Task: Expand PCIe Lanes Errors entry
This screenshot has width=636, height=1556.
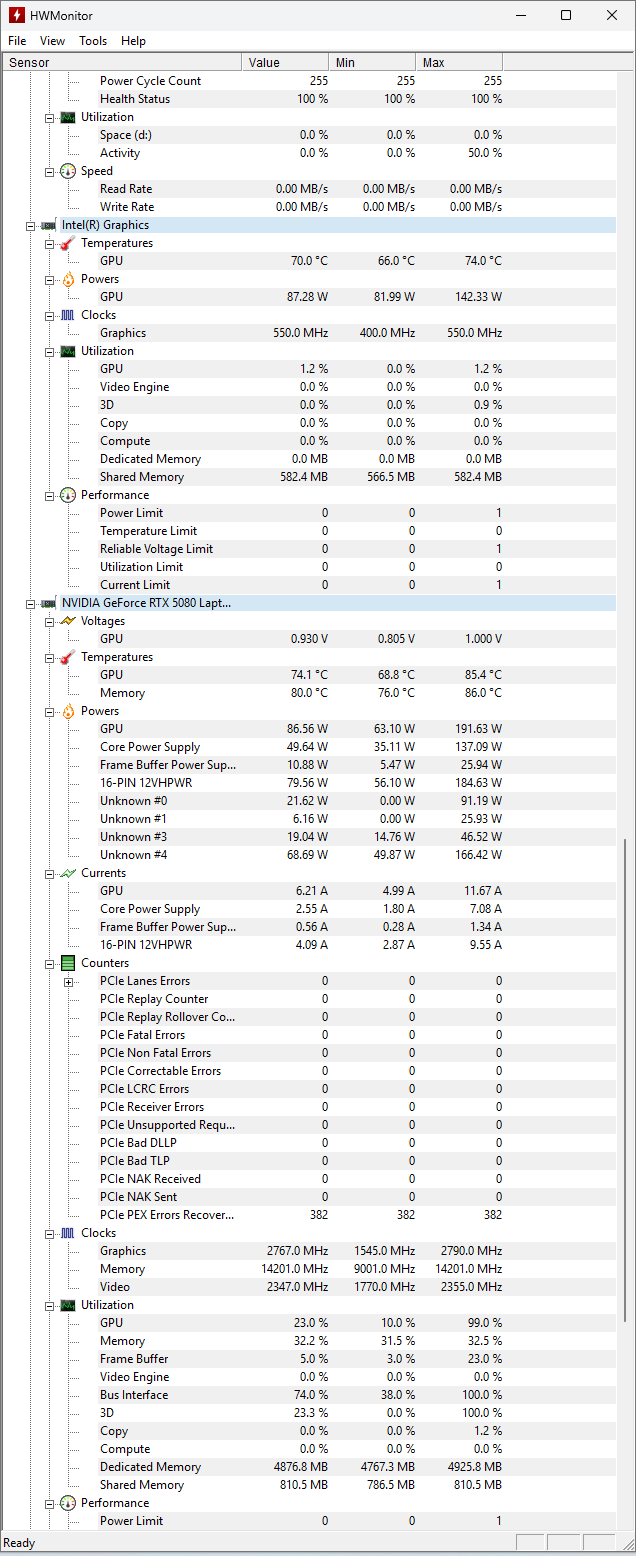Action: pos(68,981)
